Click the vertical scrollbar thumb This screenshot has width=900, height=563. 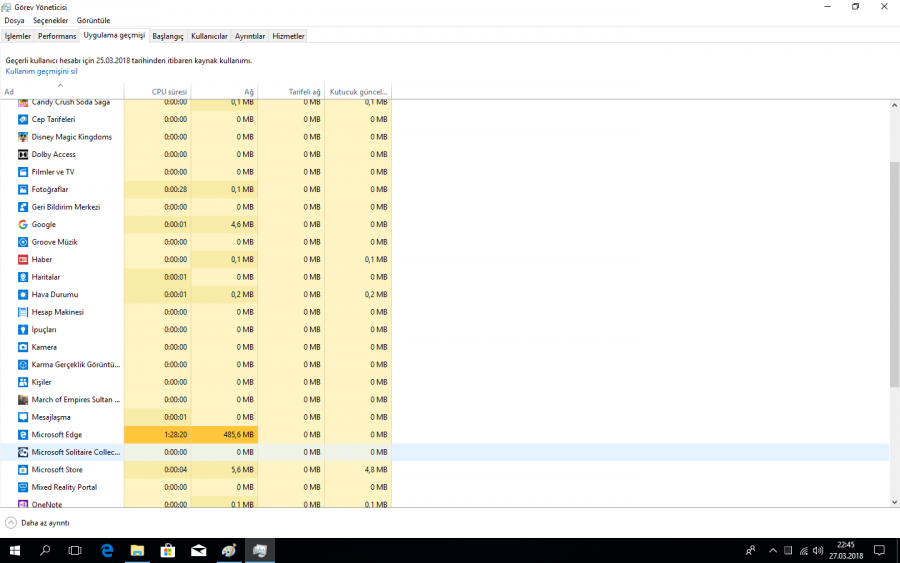894,274
